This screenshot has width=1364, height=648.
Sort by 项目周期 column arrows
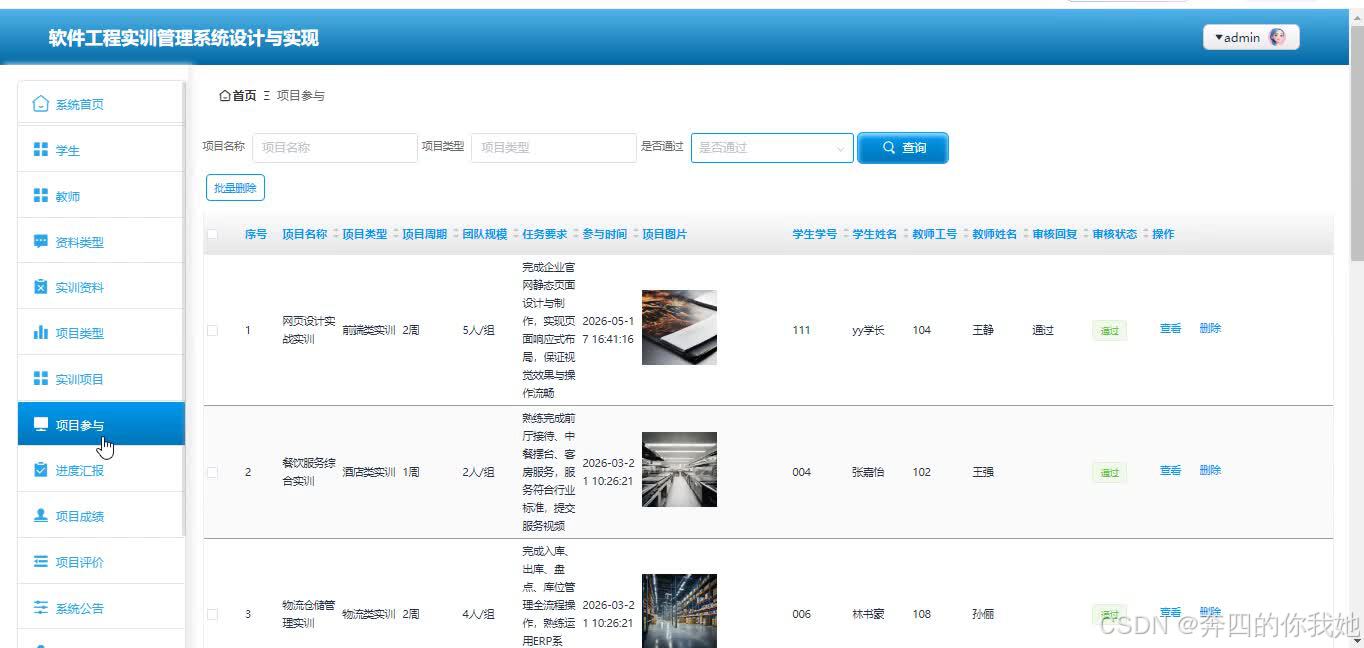pyautogui.click(x=455, y=234)
